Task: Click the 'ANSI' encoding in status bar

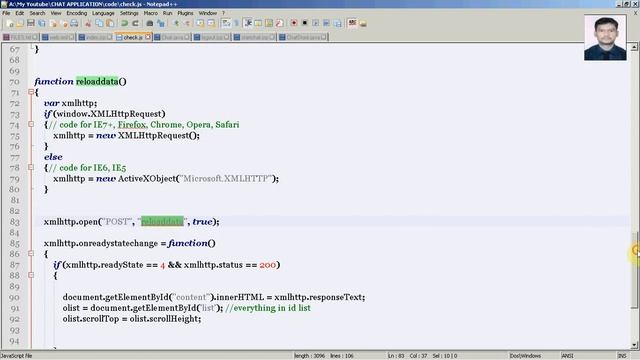Action: pos(567,356)
